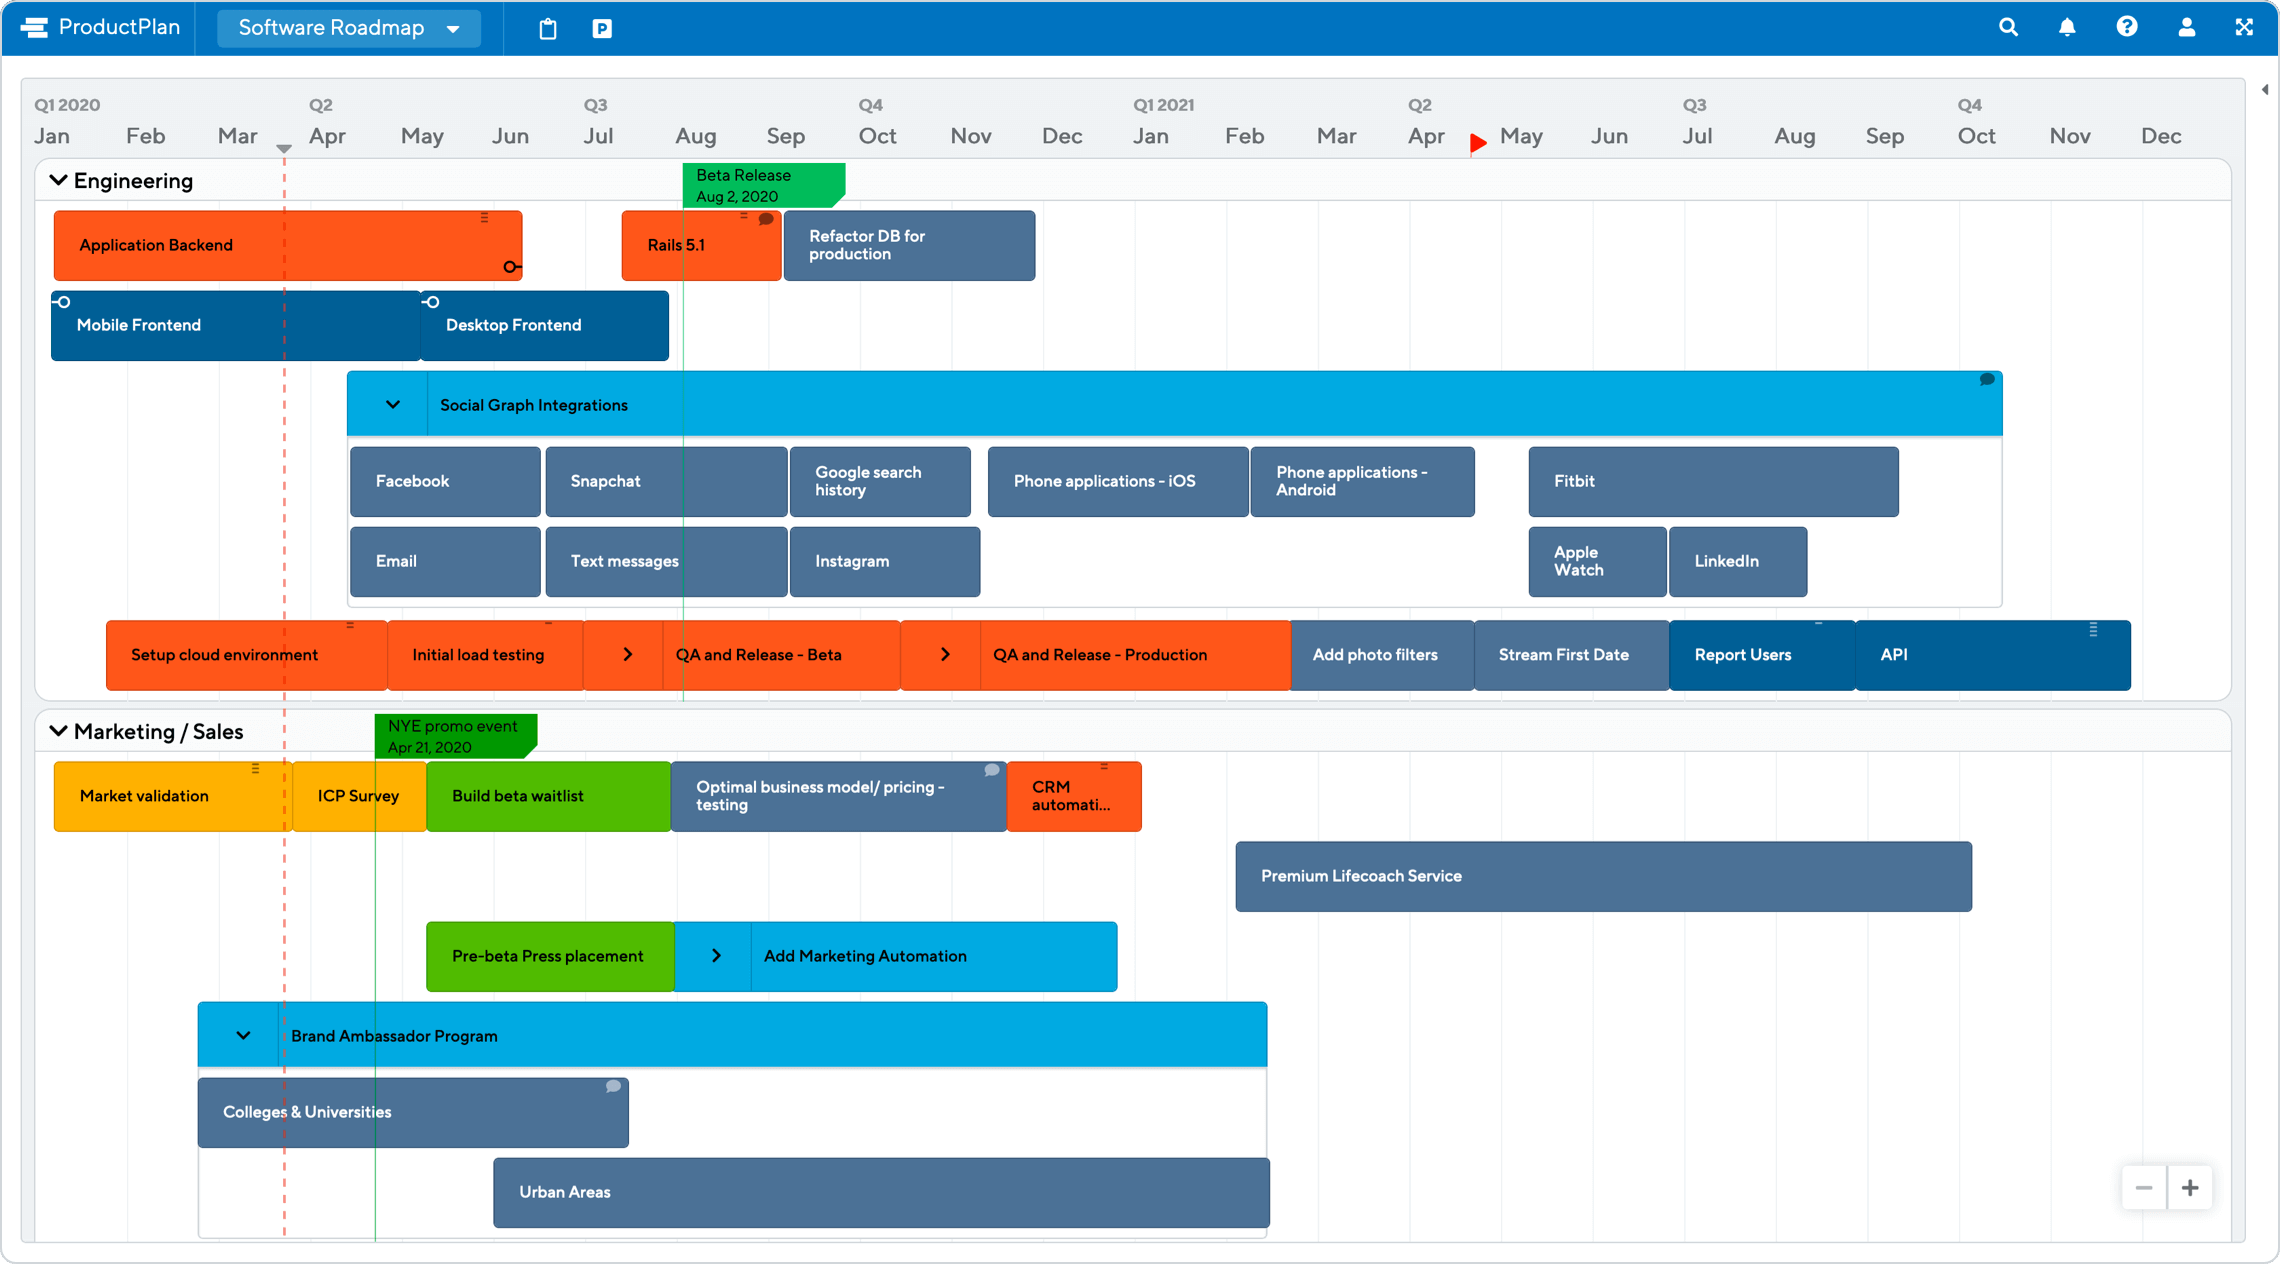The width and height of the screenshot is (2280, 1264).
Task: Click the Software Roadmap dropdown arrow
Action: [x=451, y=28]
